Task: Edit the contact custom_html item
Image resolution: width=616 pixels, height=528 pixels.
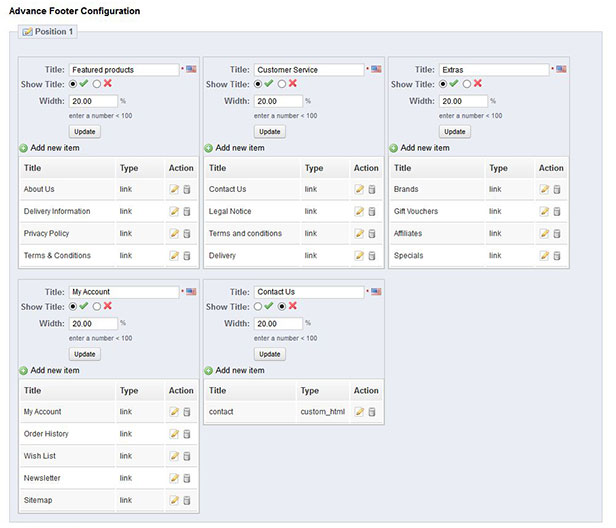Action: (359, 412)
